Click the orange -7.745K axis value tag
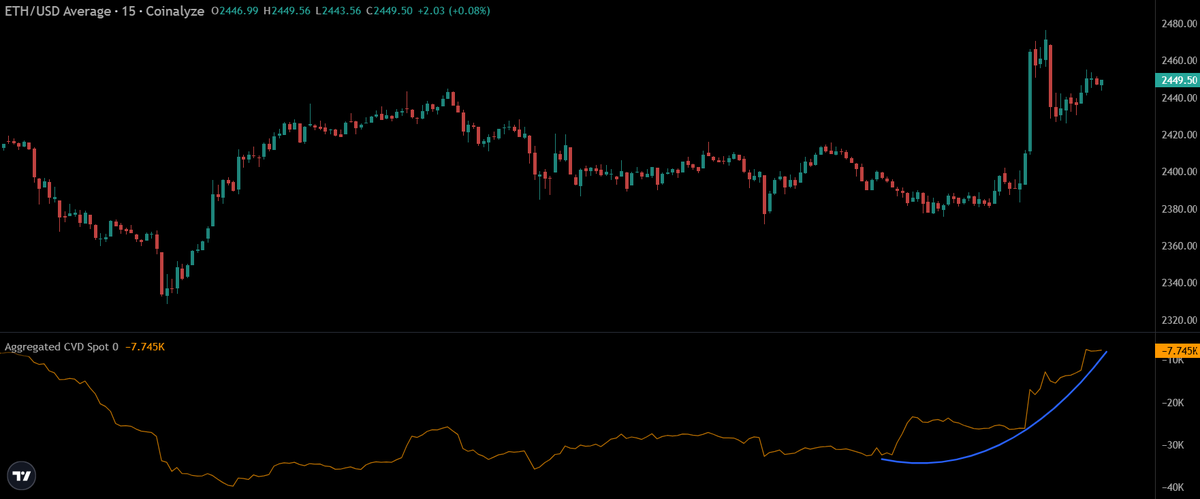This screenshot has width=1200, height=499. 1177,350
